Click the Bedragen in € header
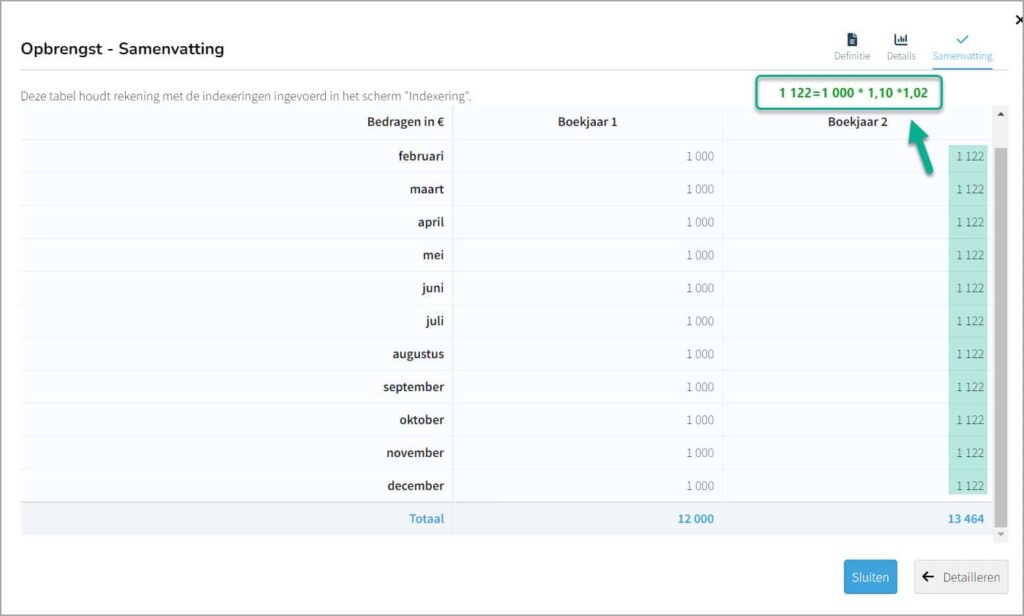This screenshot has height=616, width=1024. pyautogui.click(x=405, y=122)
